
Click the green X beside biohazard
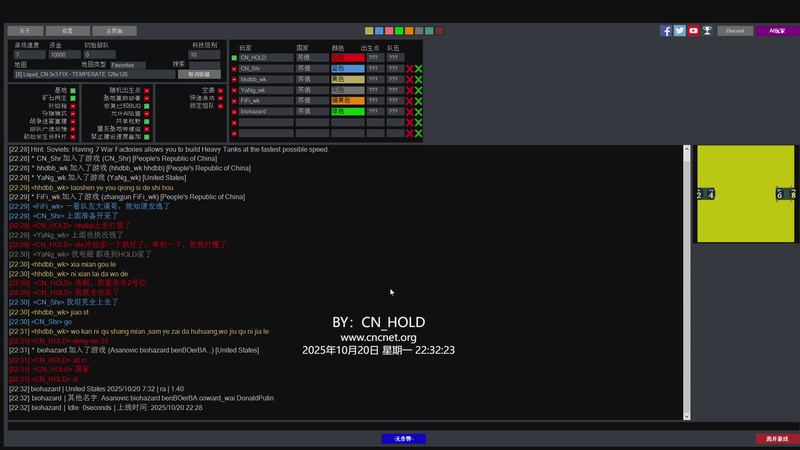pos(418,111)
